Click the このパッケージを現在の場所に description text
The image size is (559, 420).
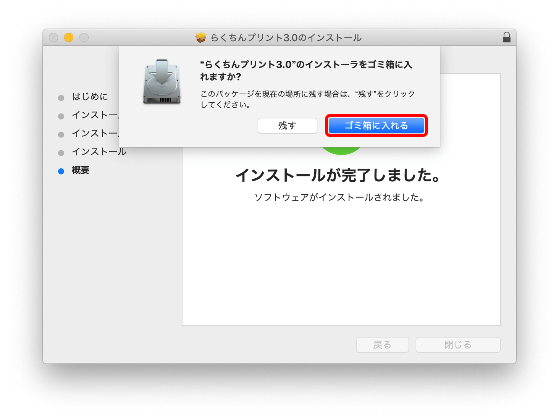[307, 99]
